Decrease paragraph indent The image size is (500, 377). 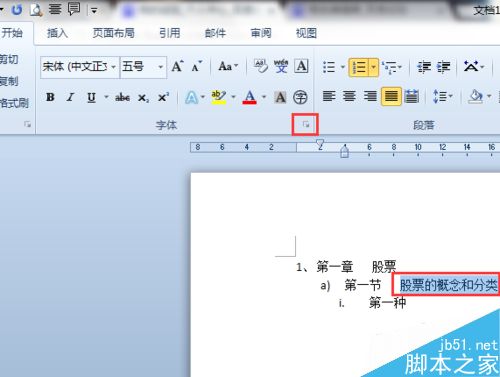pyautogui.click(x=424, y=67)
